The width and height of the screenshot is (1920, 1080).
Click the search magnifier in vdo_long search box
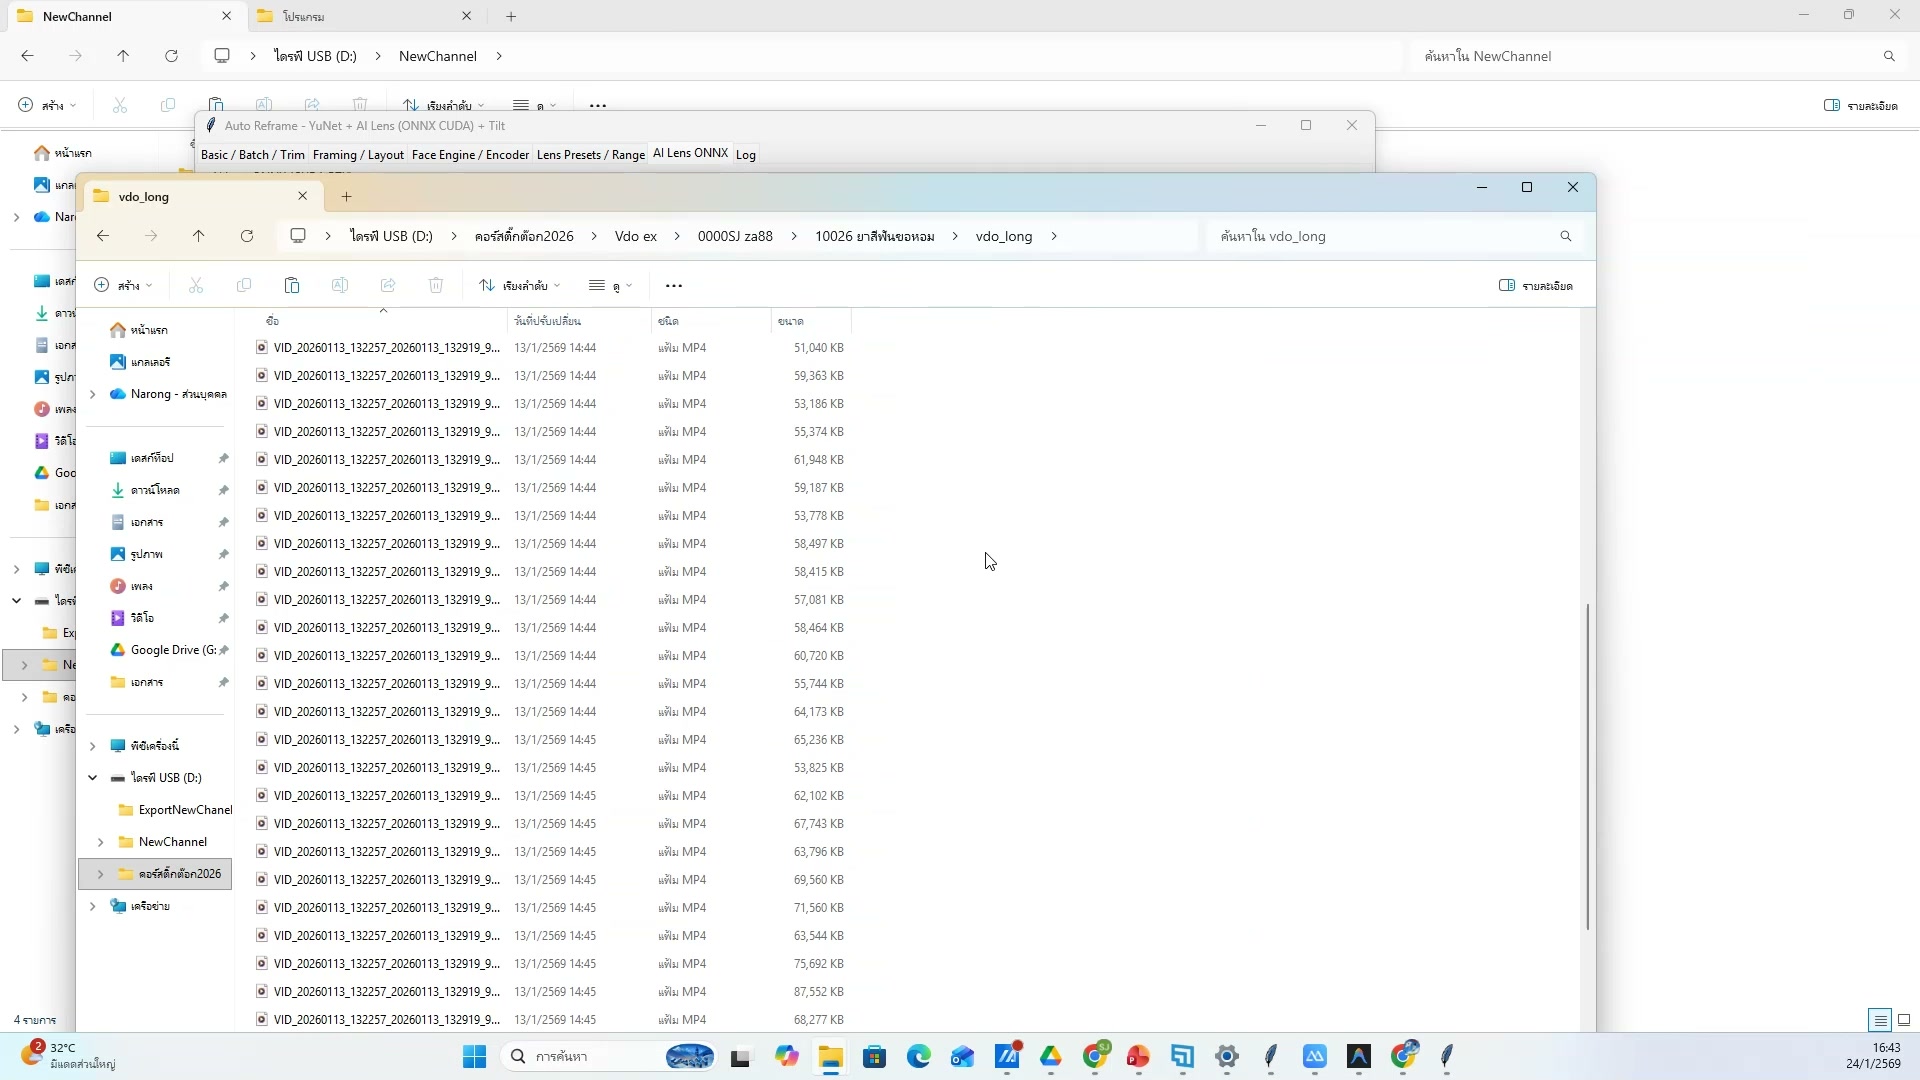click(1565, 237)
